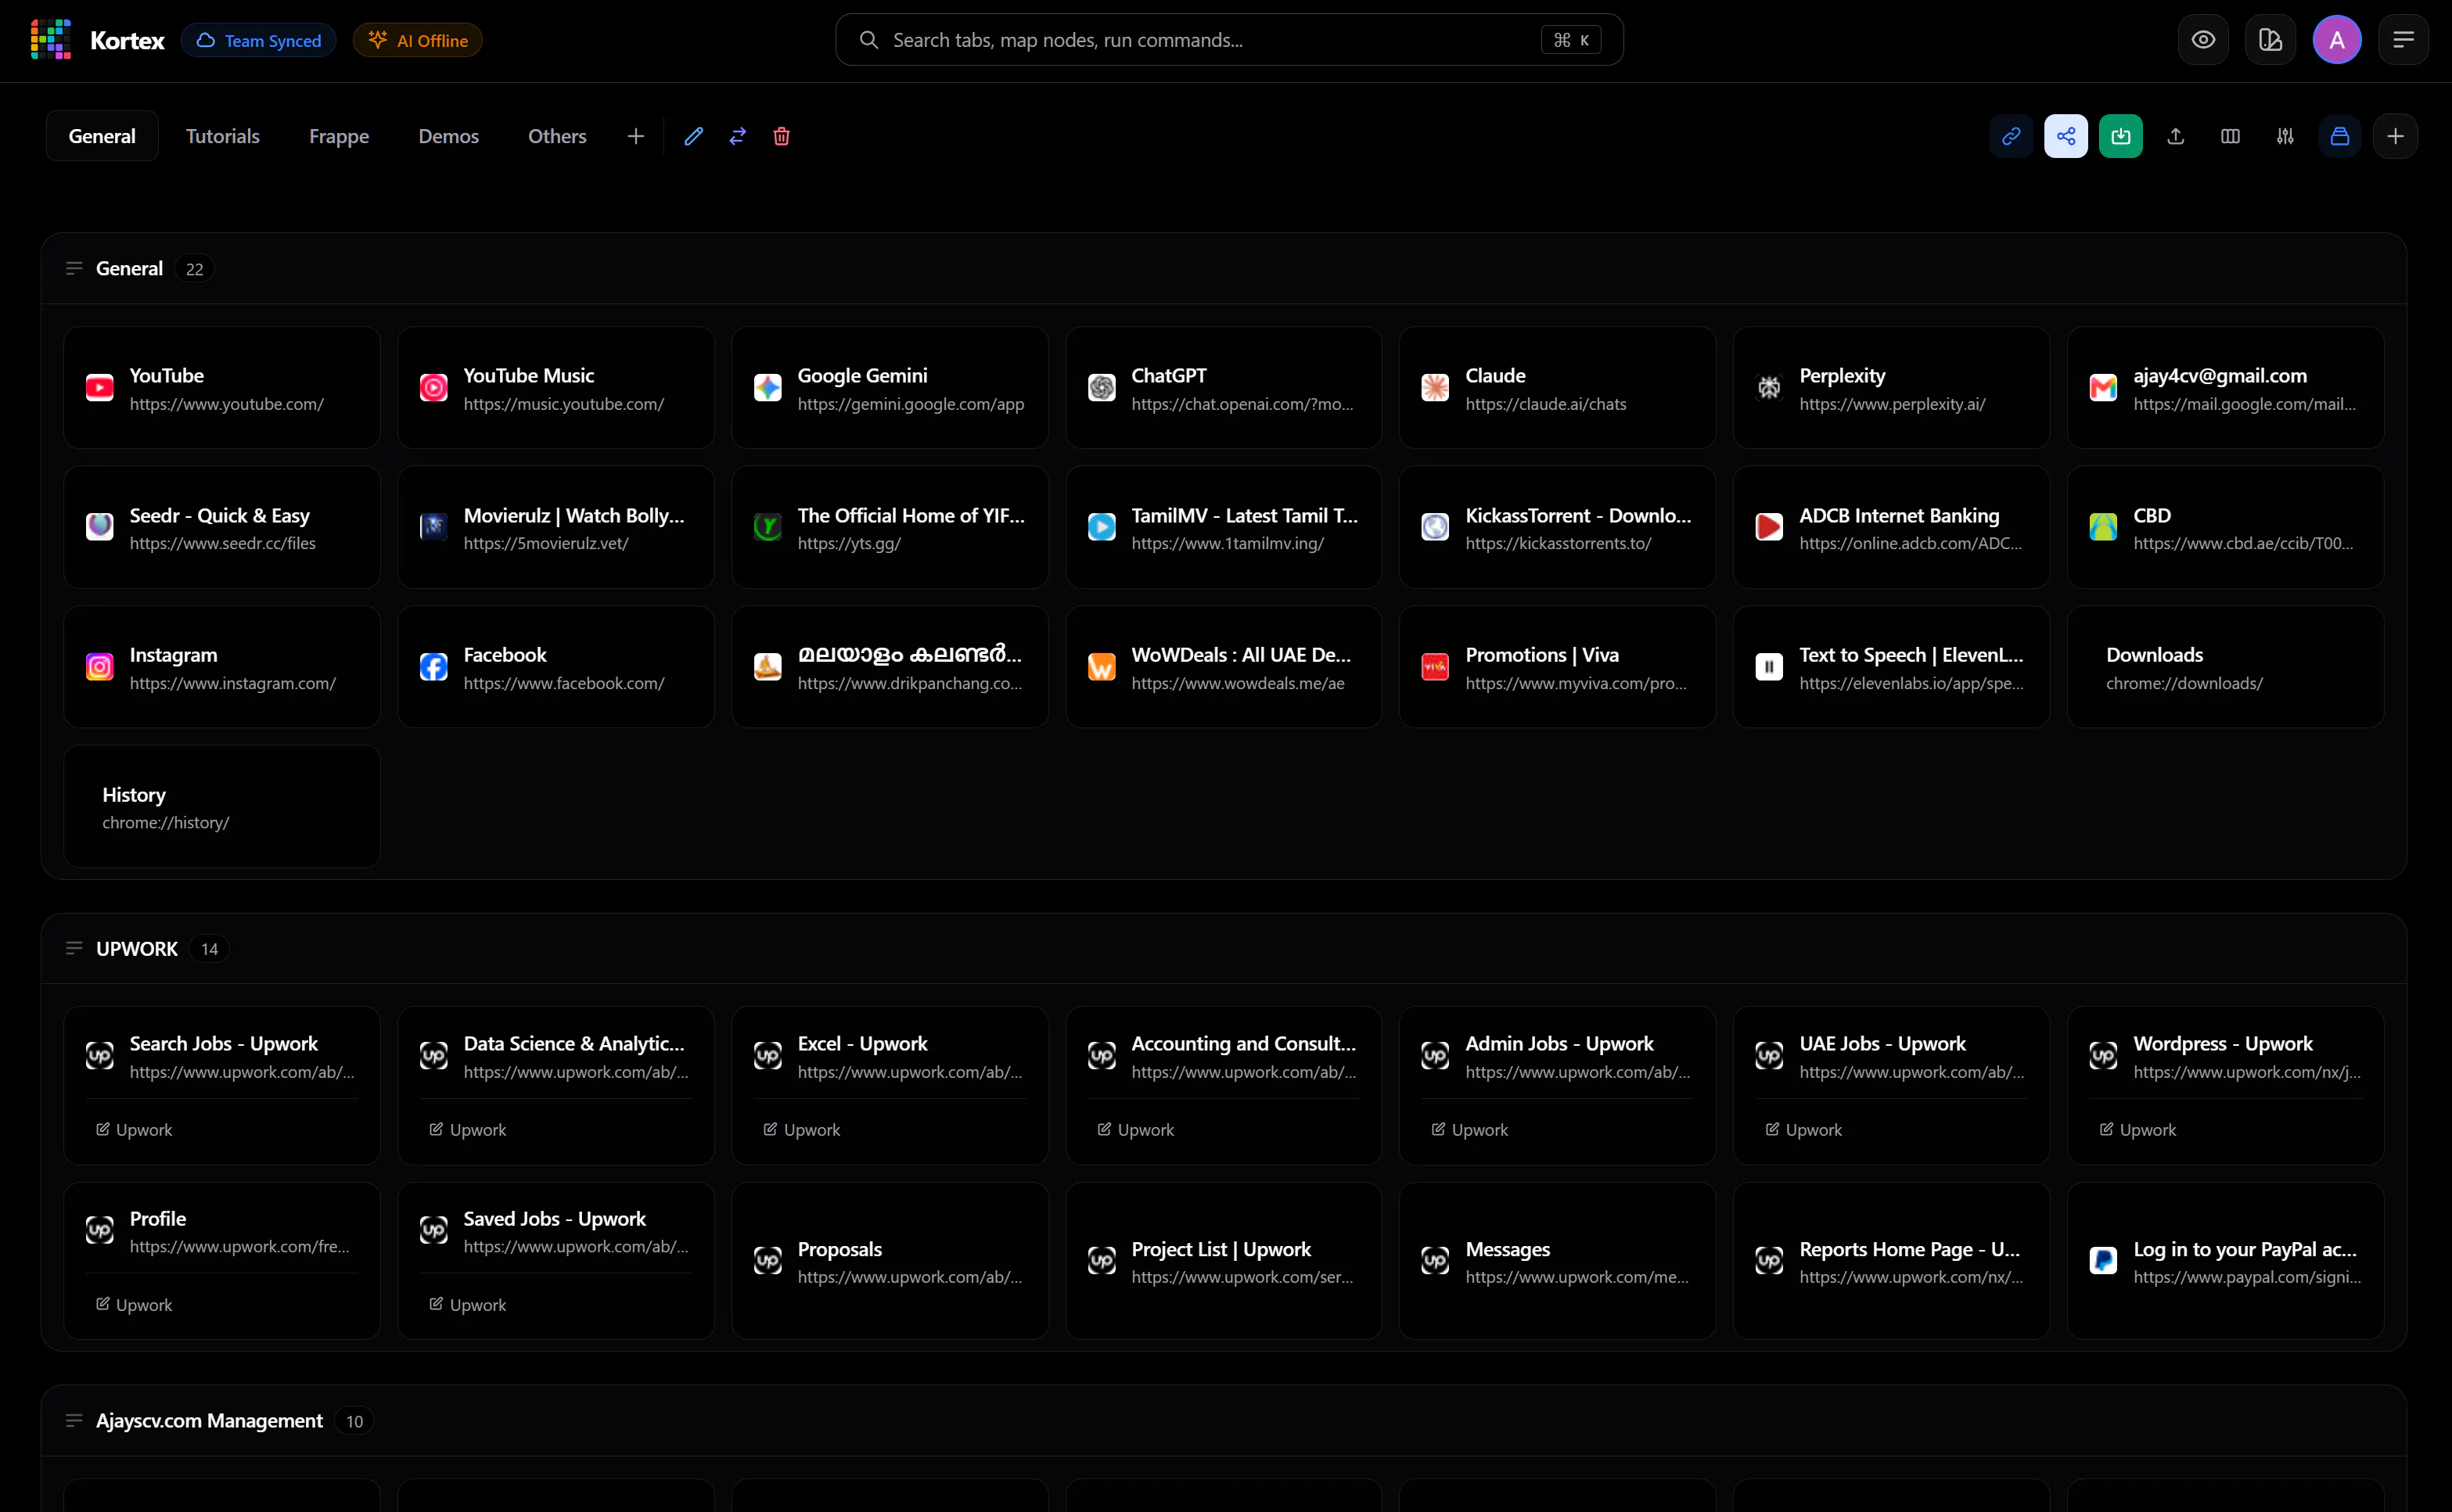
Task: Click the blue storage drawer icon
Action: point(2340,136)
